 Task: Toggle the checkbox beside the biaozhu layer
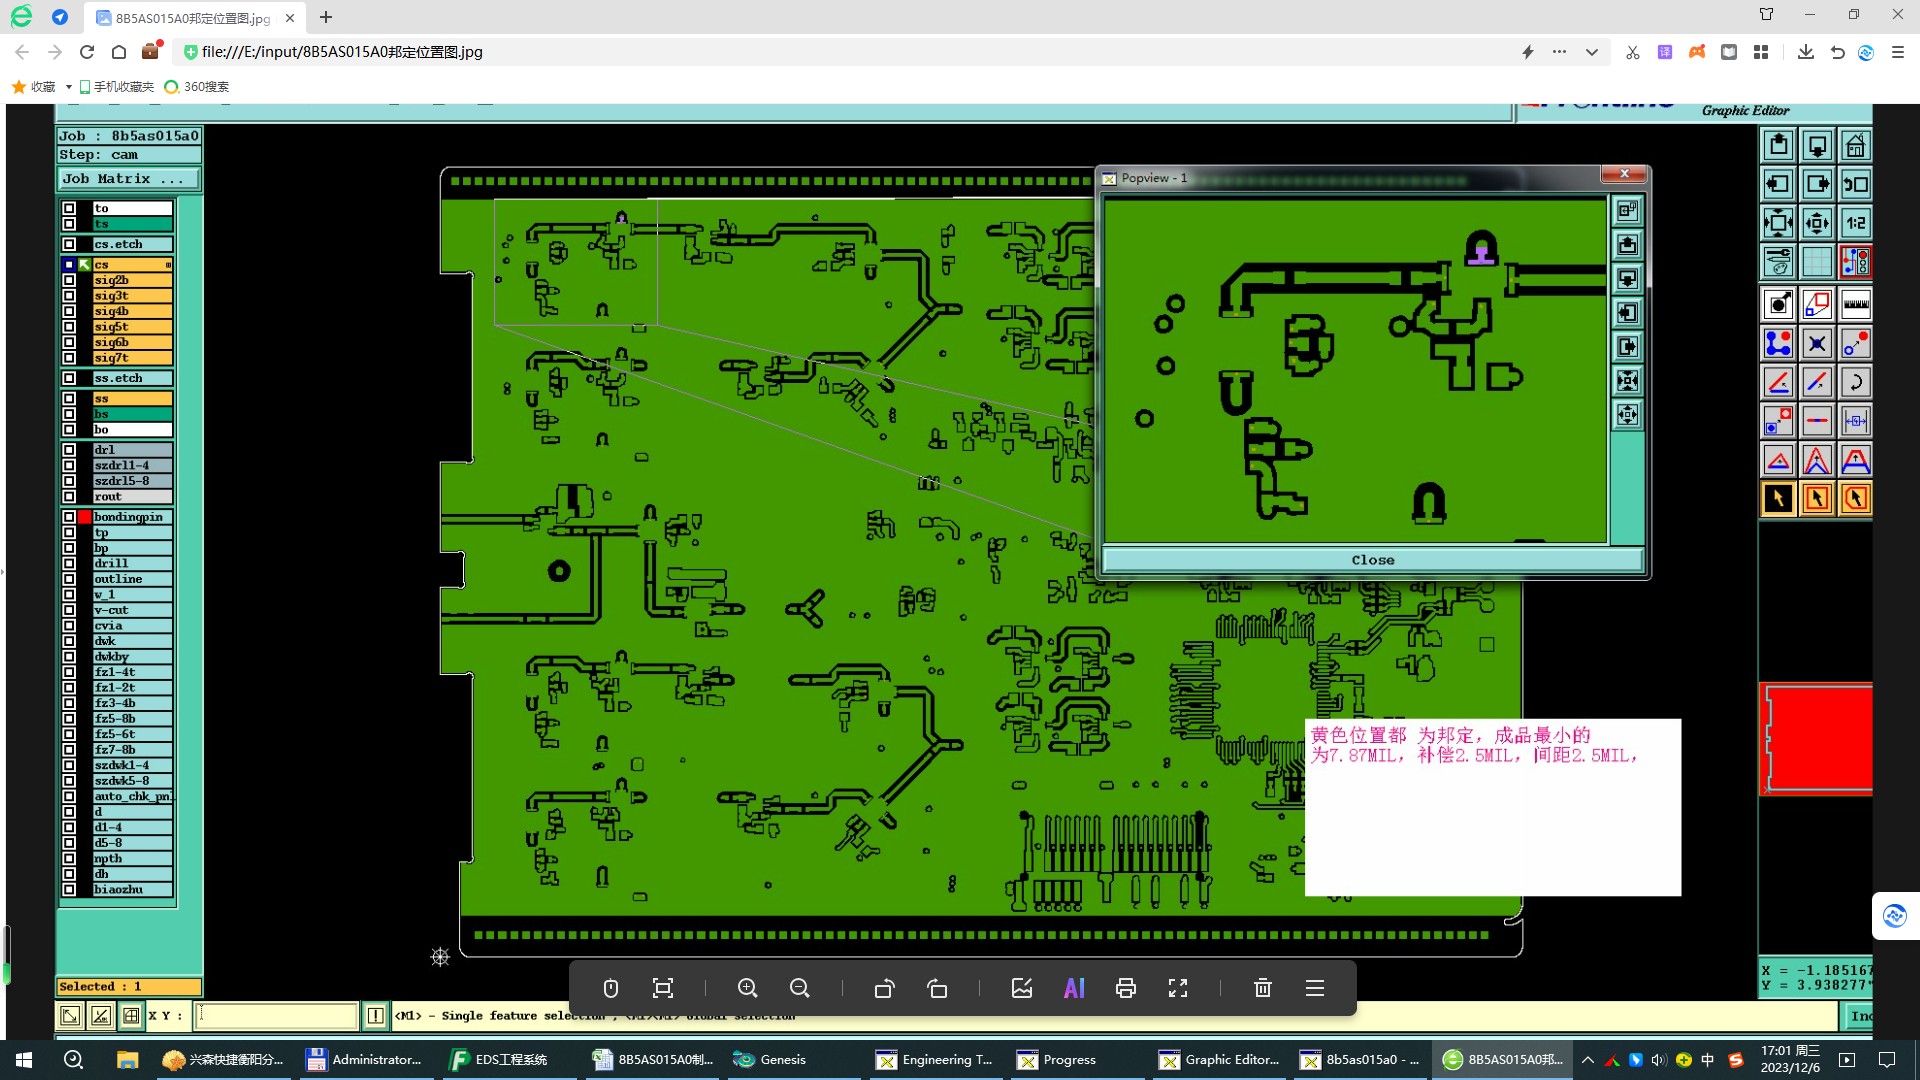[x=69, y=890]
